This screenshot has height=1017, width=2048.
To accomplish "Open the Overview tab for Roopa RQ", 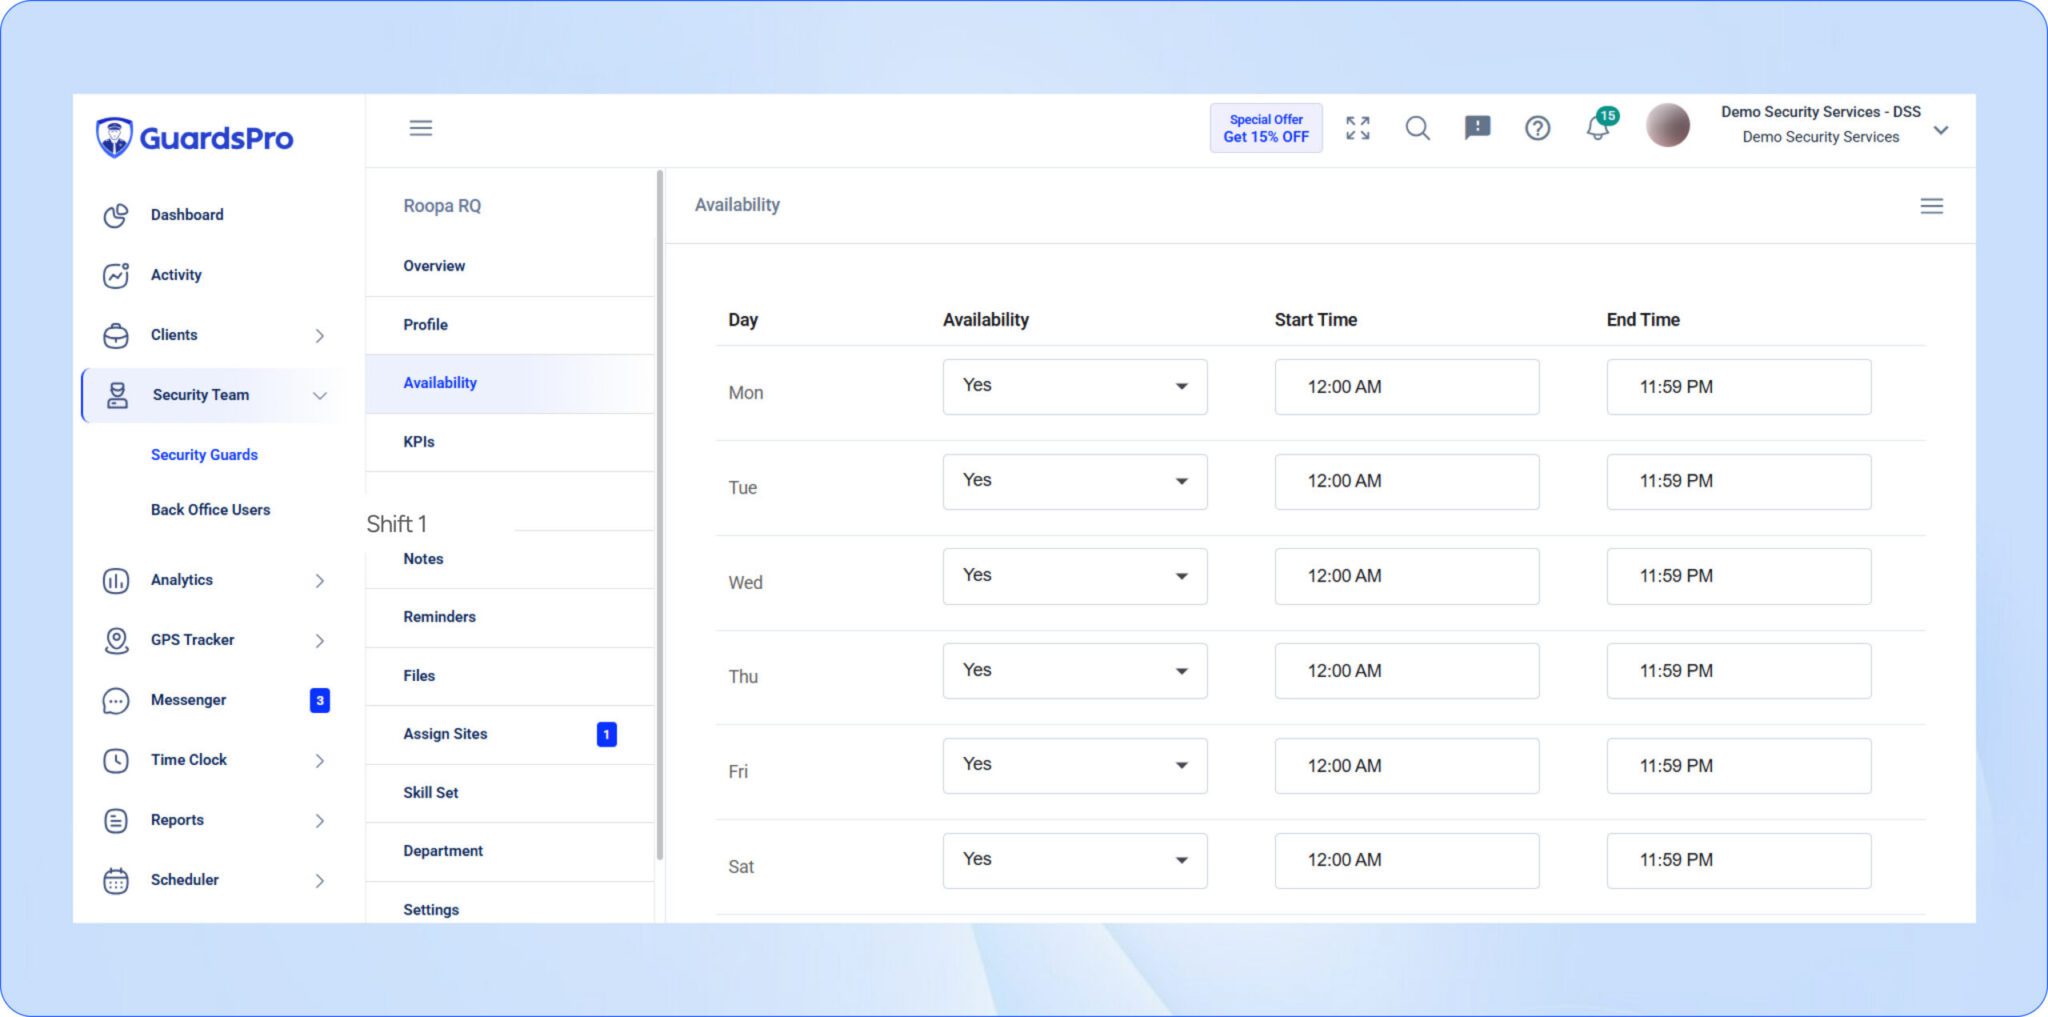I will 510,266.
